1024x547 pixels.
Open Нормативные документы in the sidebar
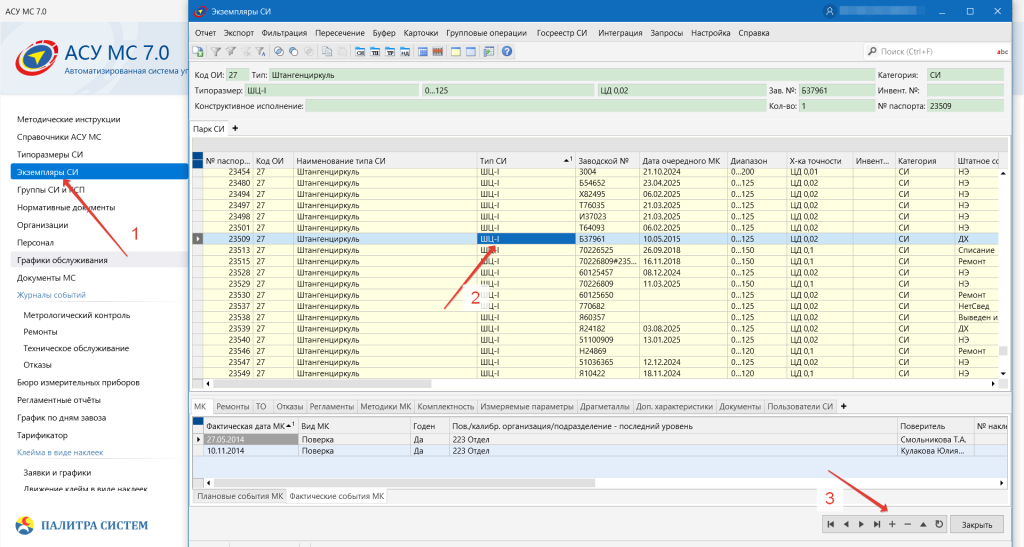click(66, 208)
